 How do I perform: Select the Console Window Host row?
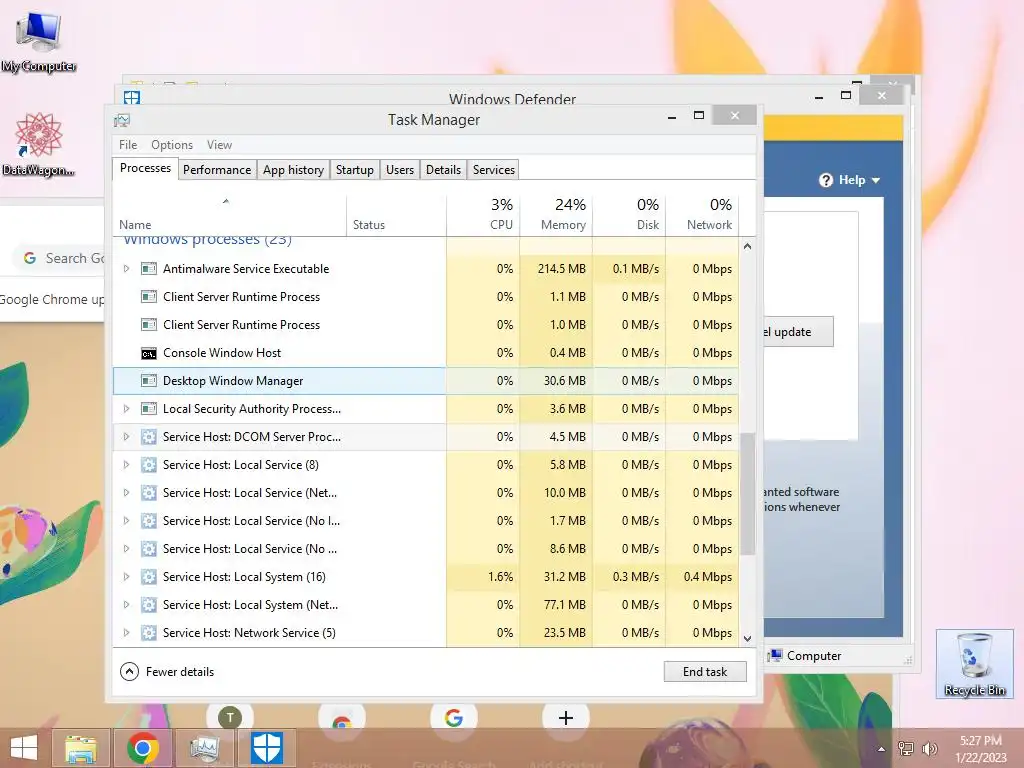coord(426,353)
